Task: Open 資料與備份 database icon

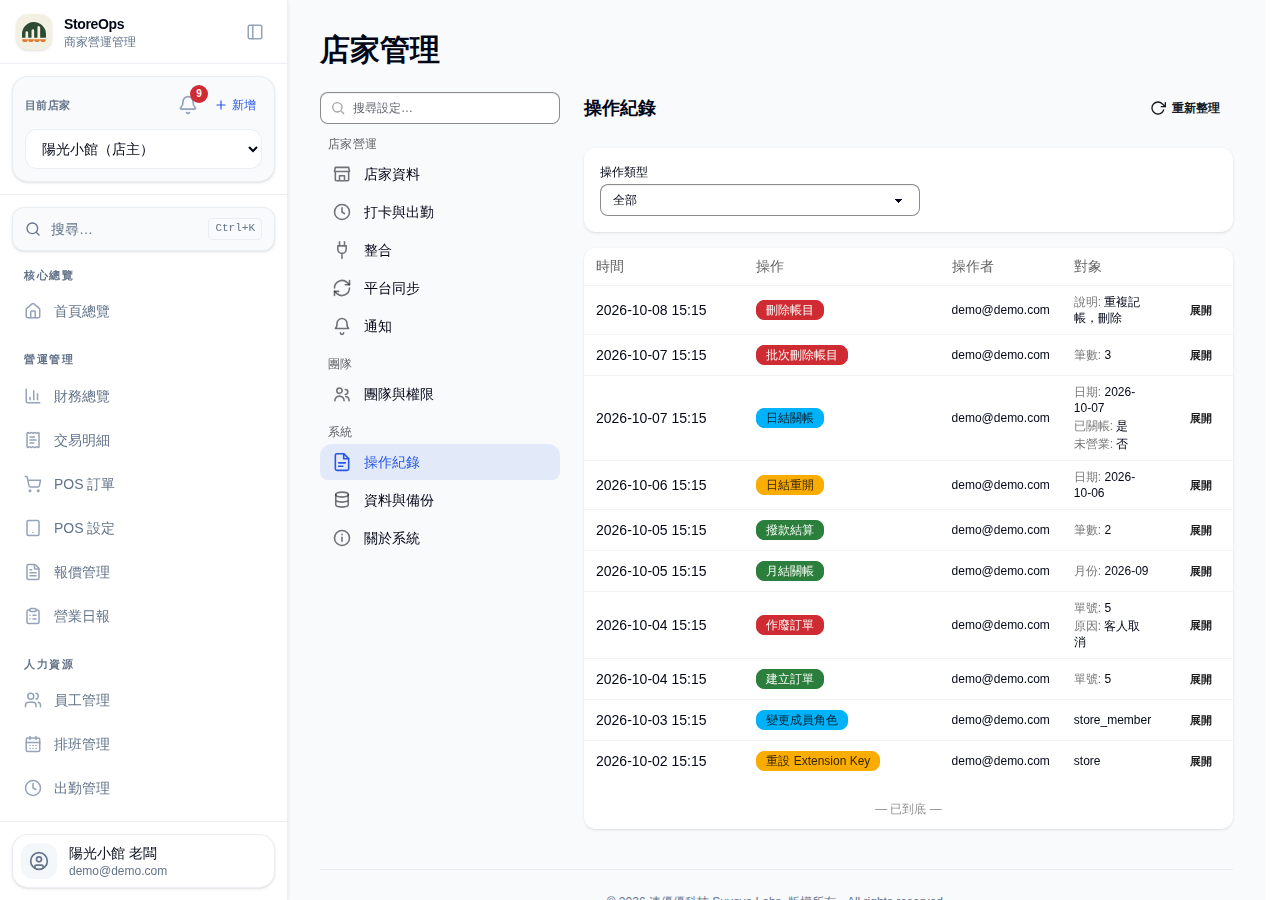Action: [x=342, y=500]
